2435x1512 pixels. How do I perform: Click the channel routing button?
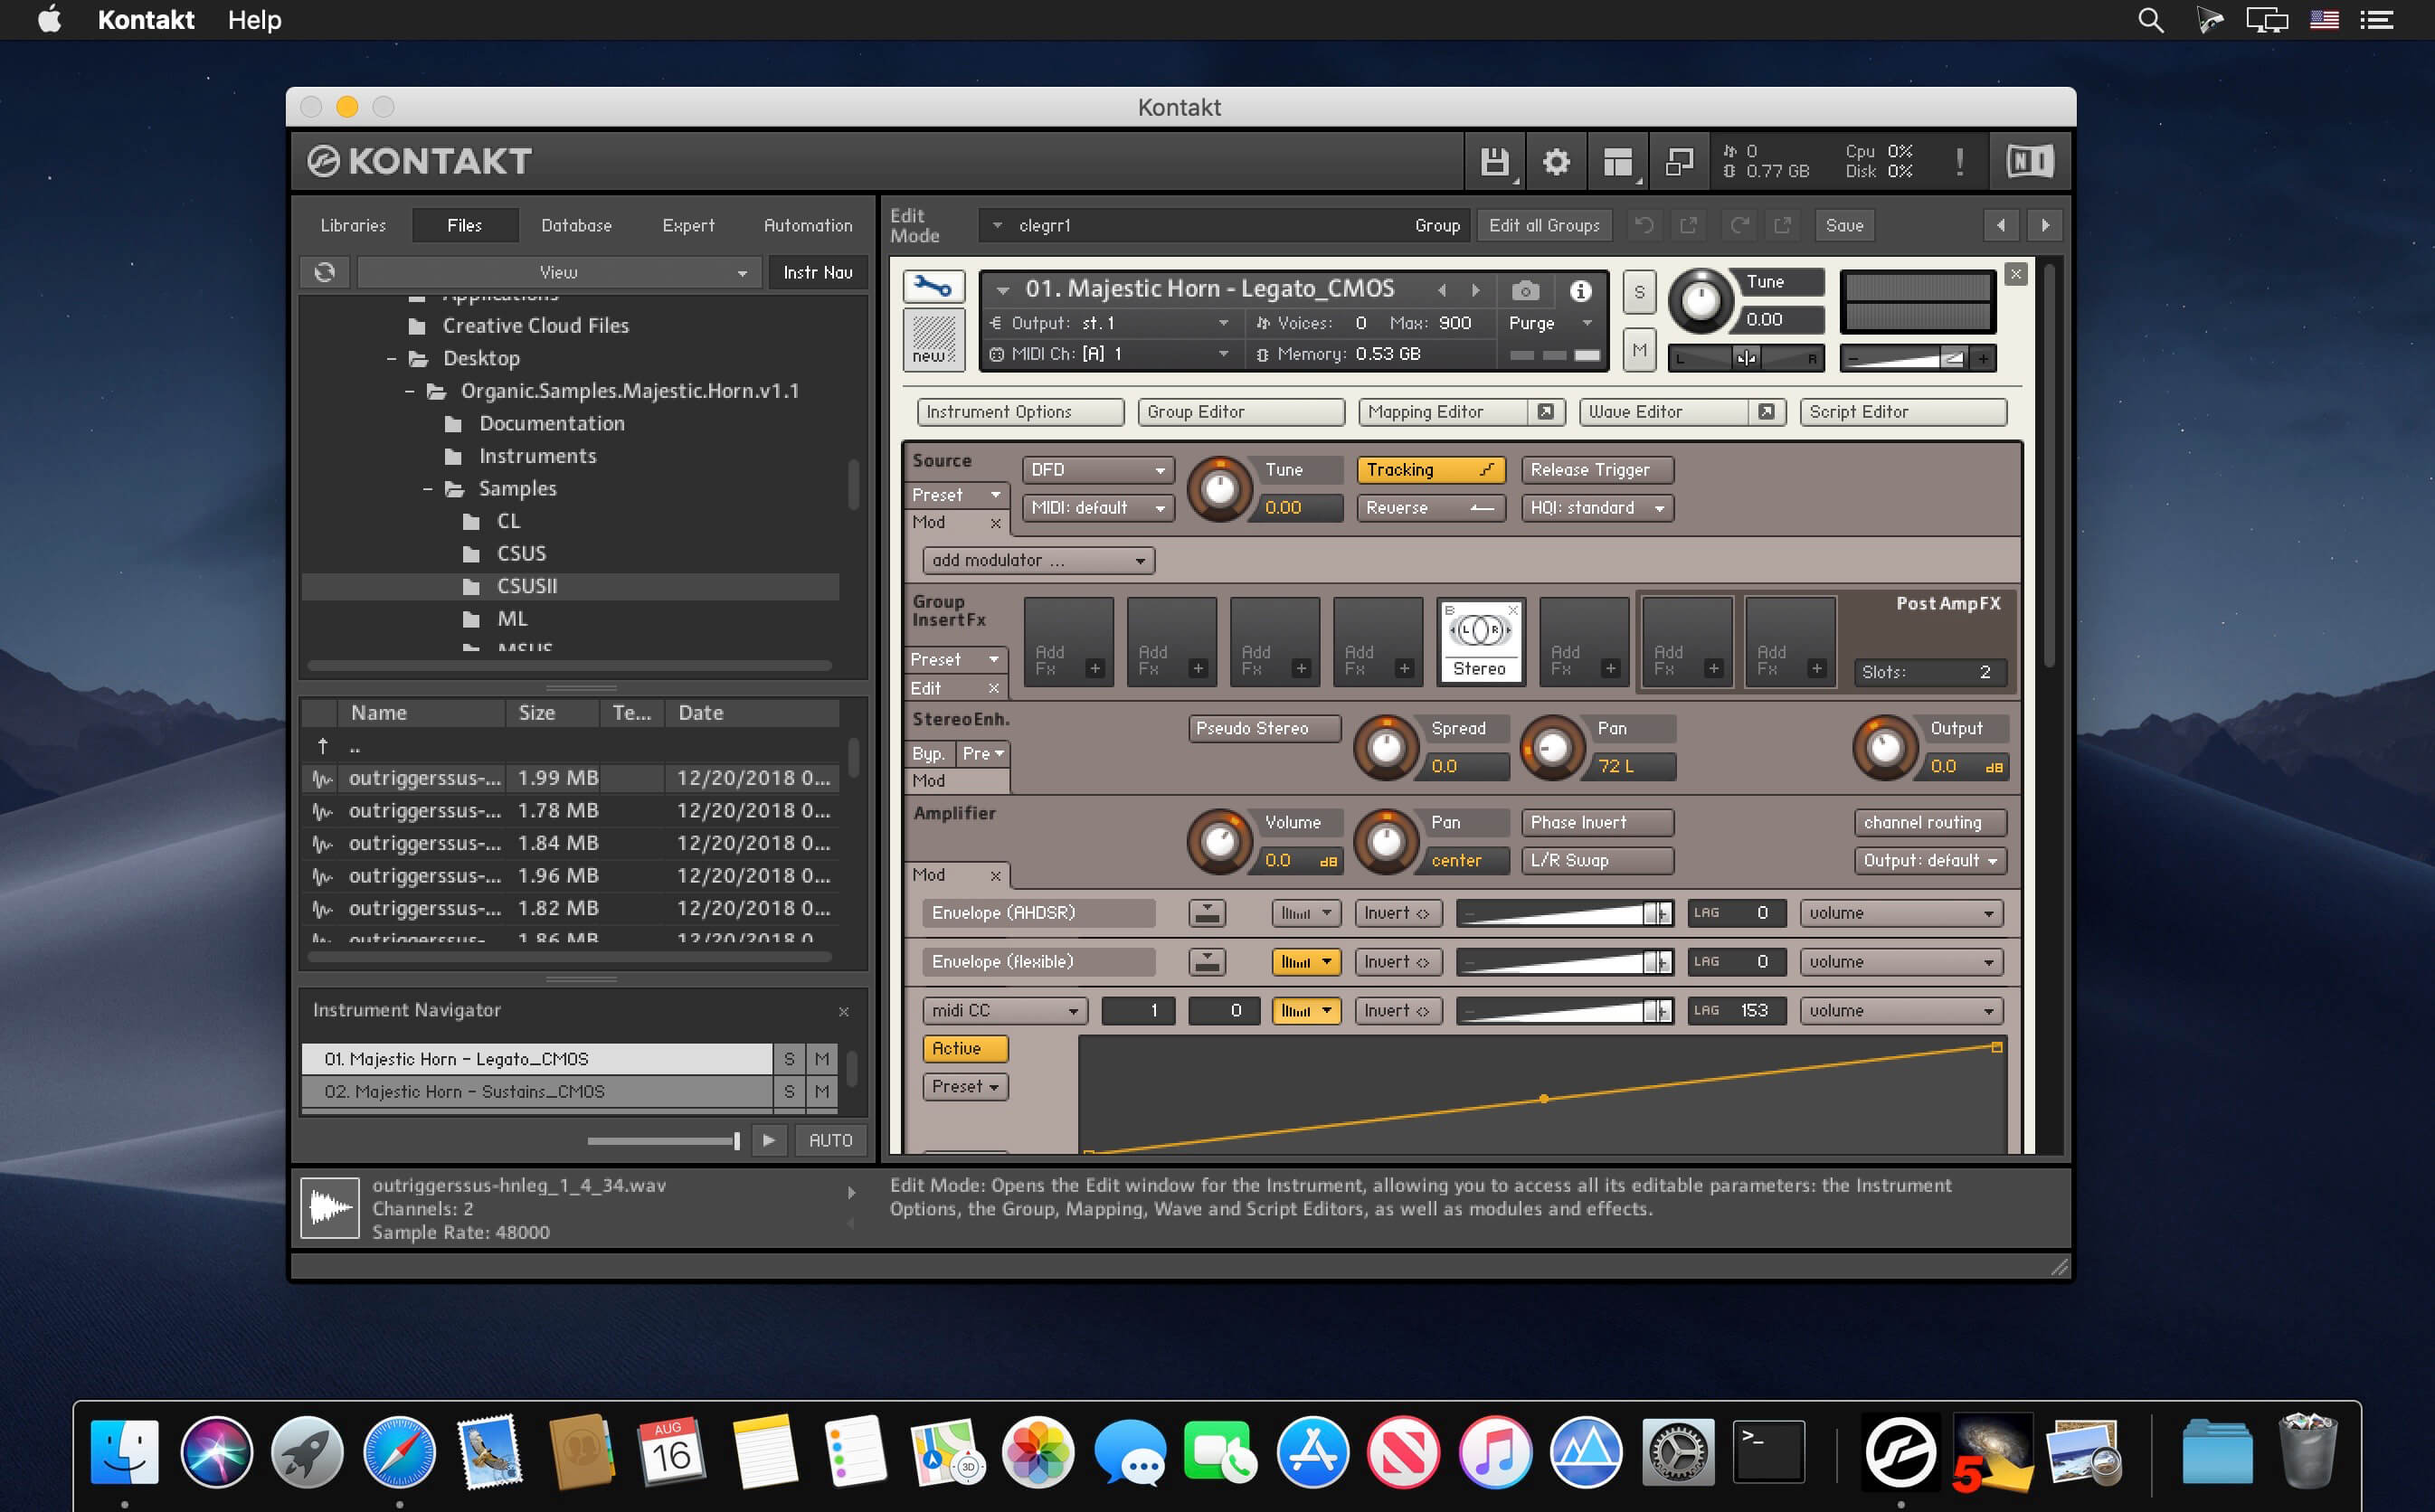(1930, 822)
